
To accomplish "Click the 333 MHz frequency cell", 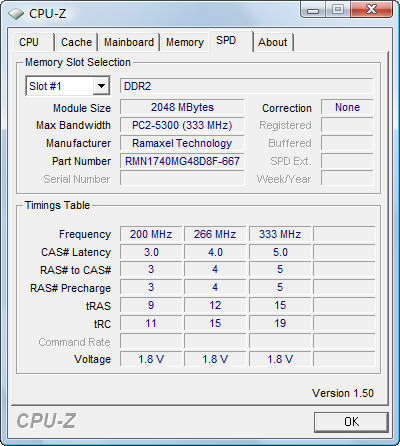I will pyautogui.click(x=280, y=234).
